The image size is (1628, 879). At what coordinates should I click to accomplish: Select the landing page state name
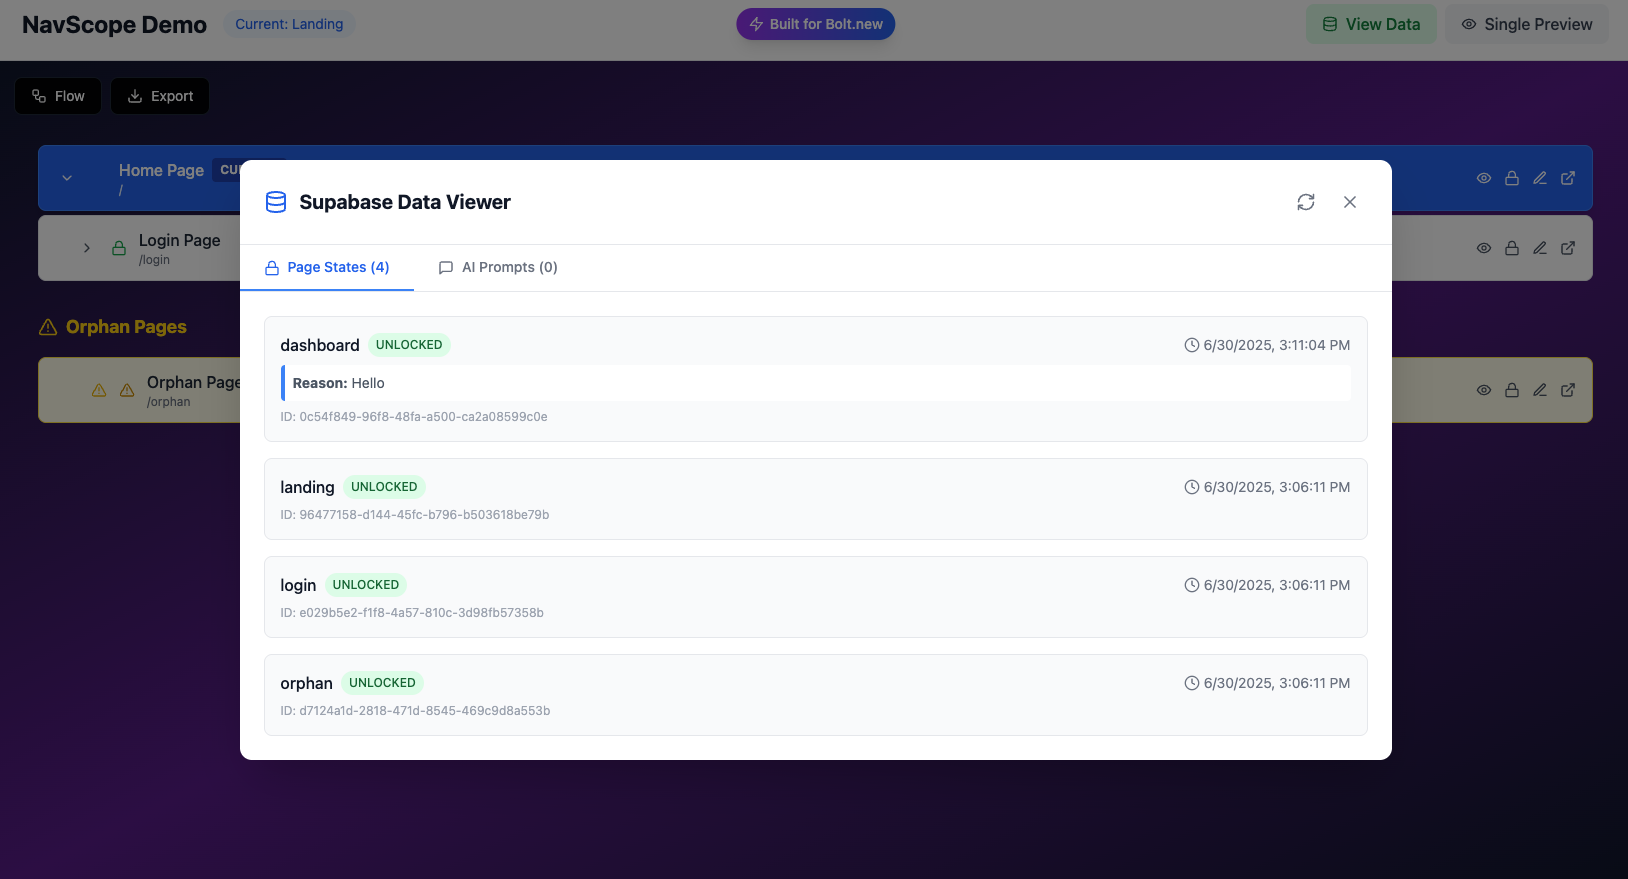307,487
